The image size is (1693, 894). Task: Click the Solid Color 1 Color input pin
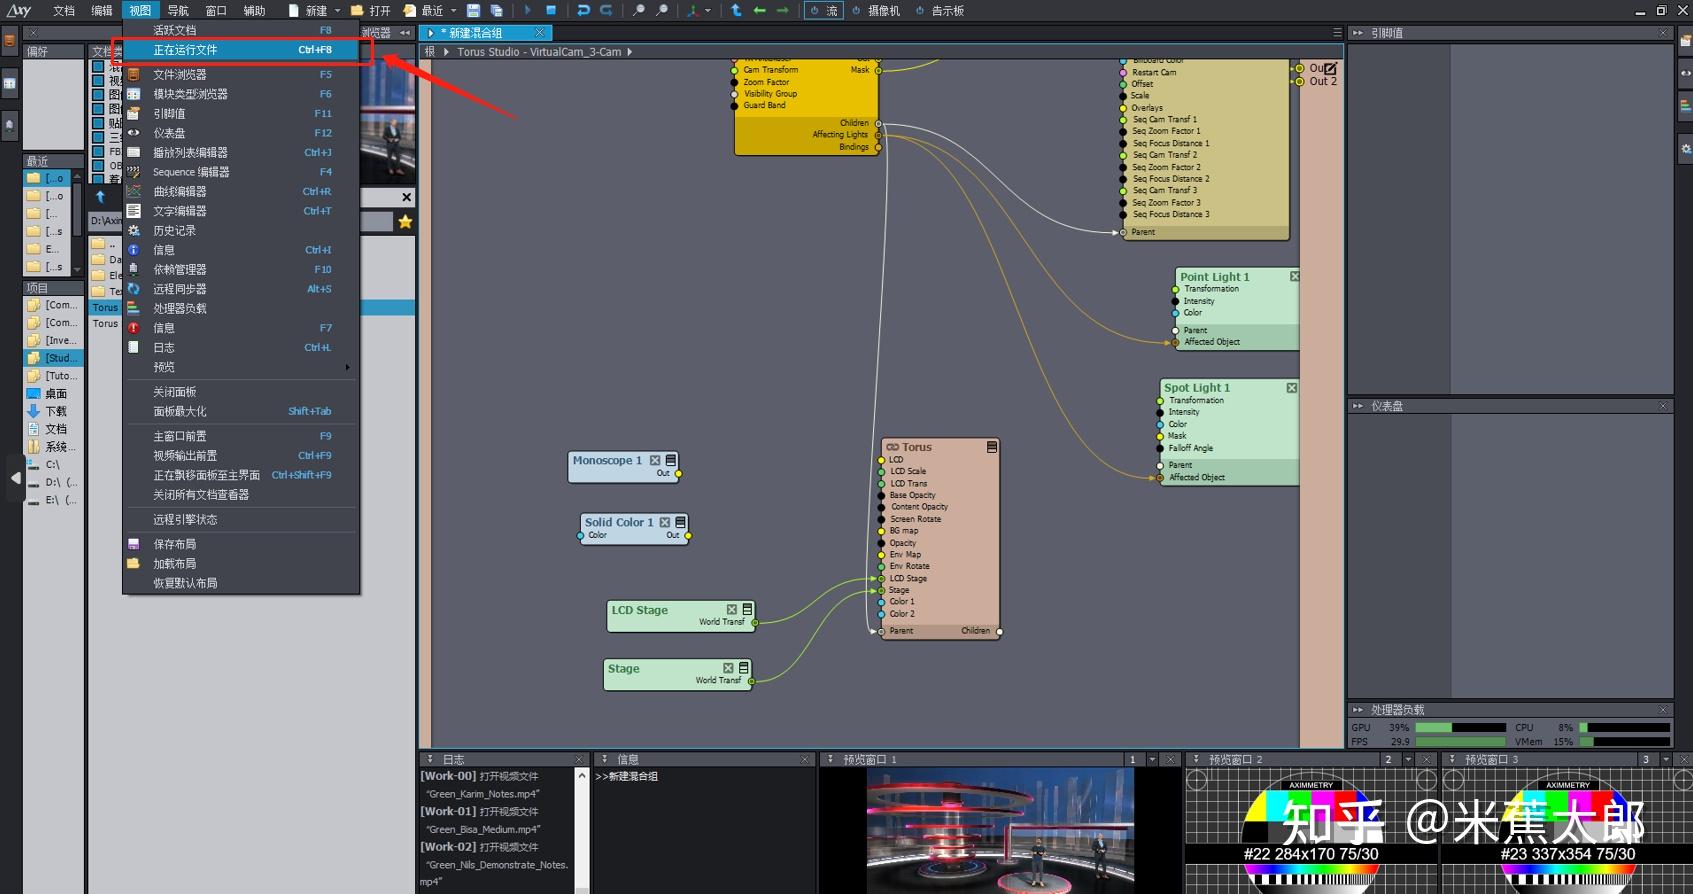coord(581,536)
